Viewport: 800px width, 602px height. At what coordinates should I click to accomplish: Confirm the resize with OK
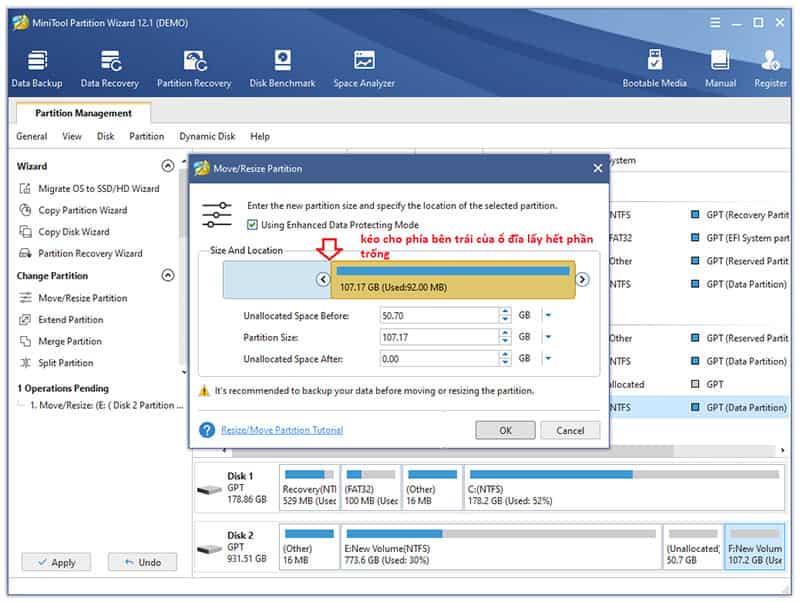(x=505, y=430)
